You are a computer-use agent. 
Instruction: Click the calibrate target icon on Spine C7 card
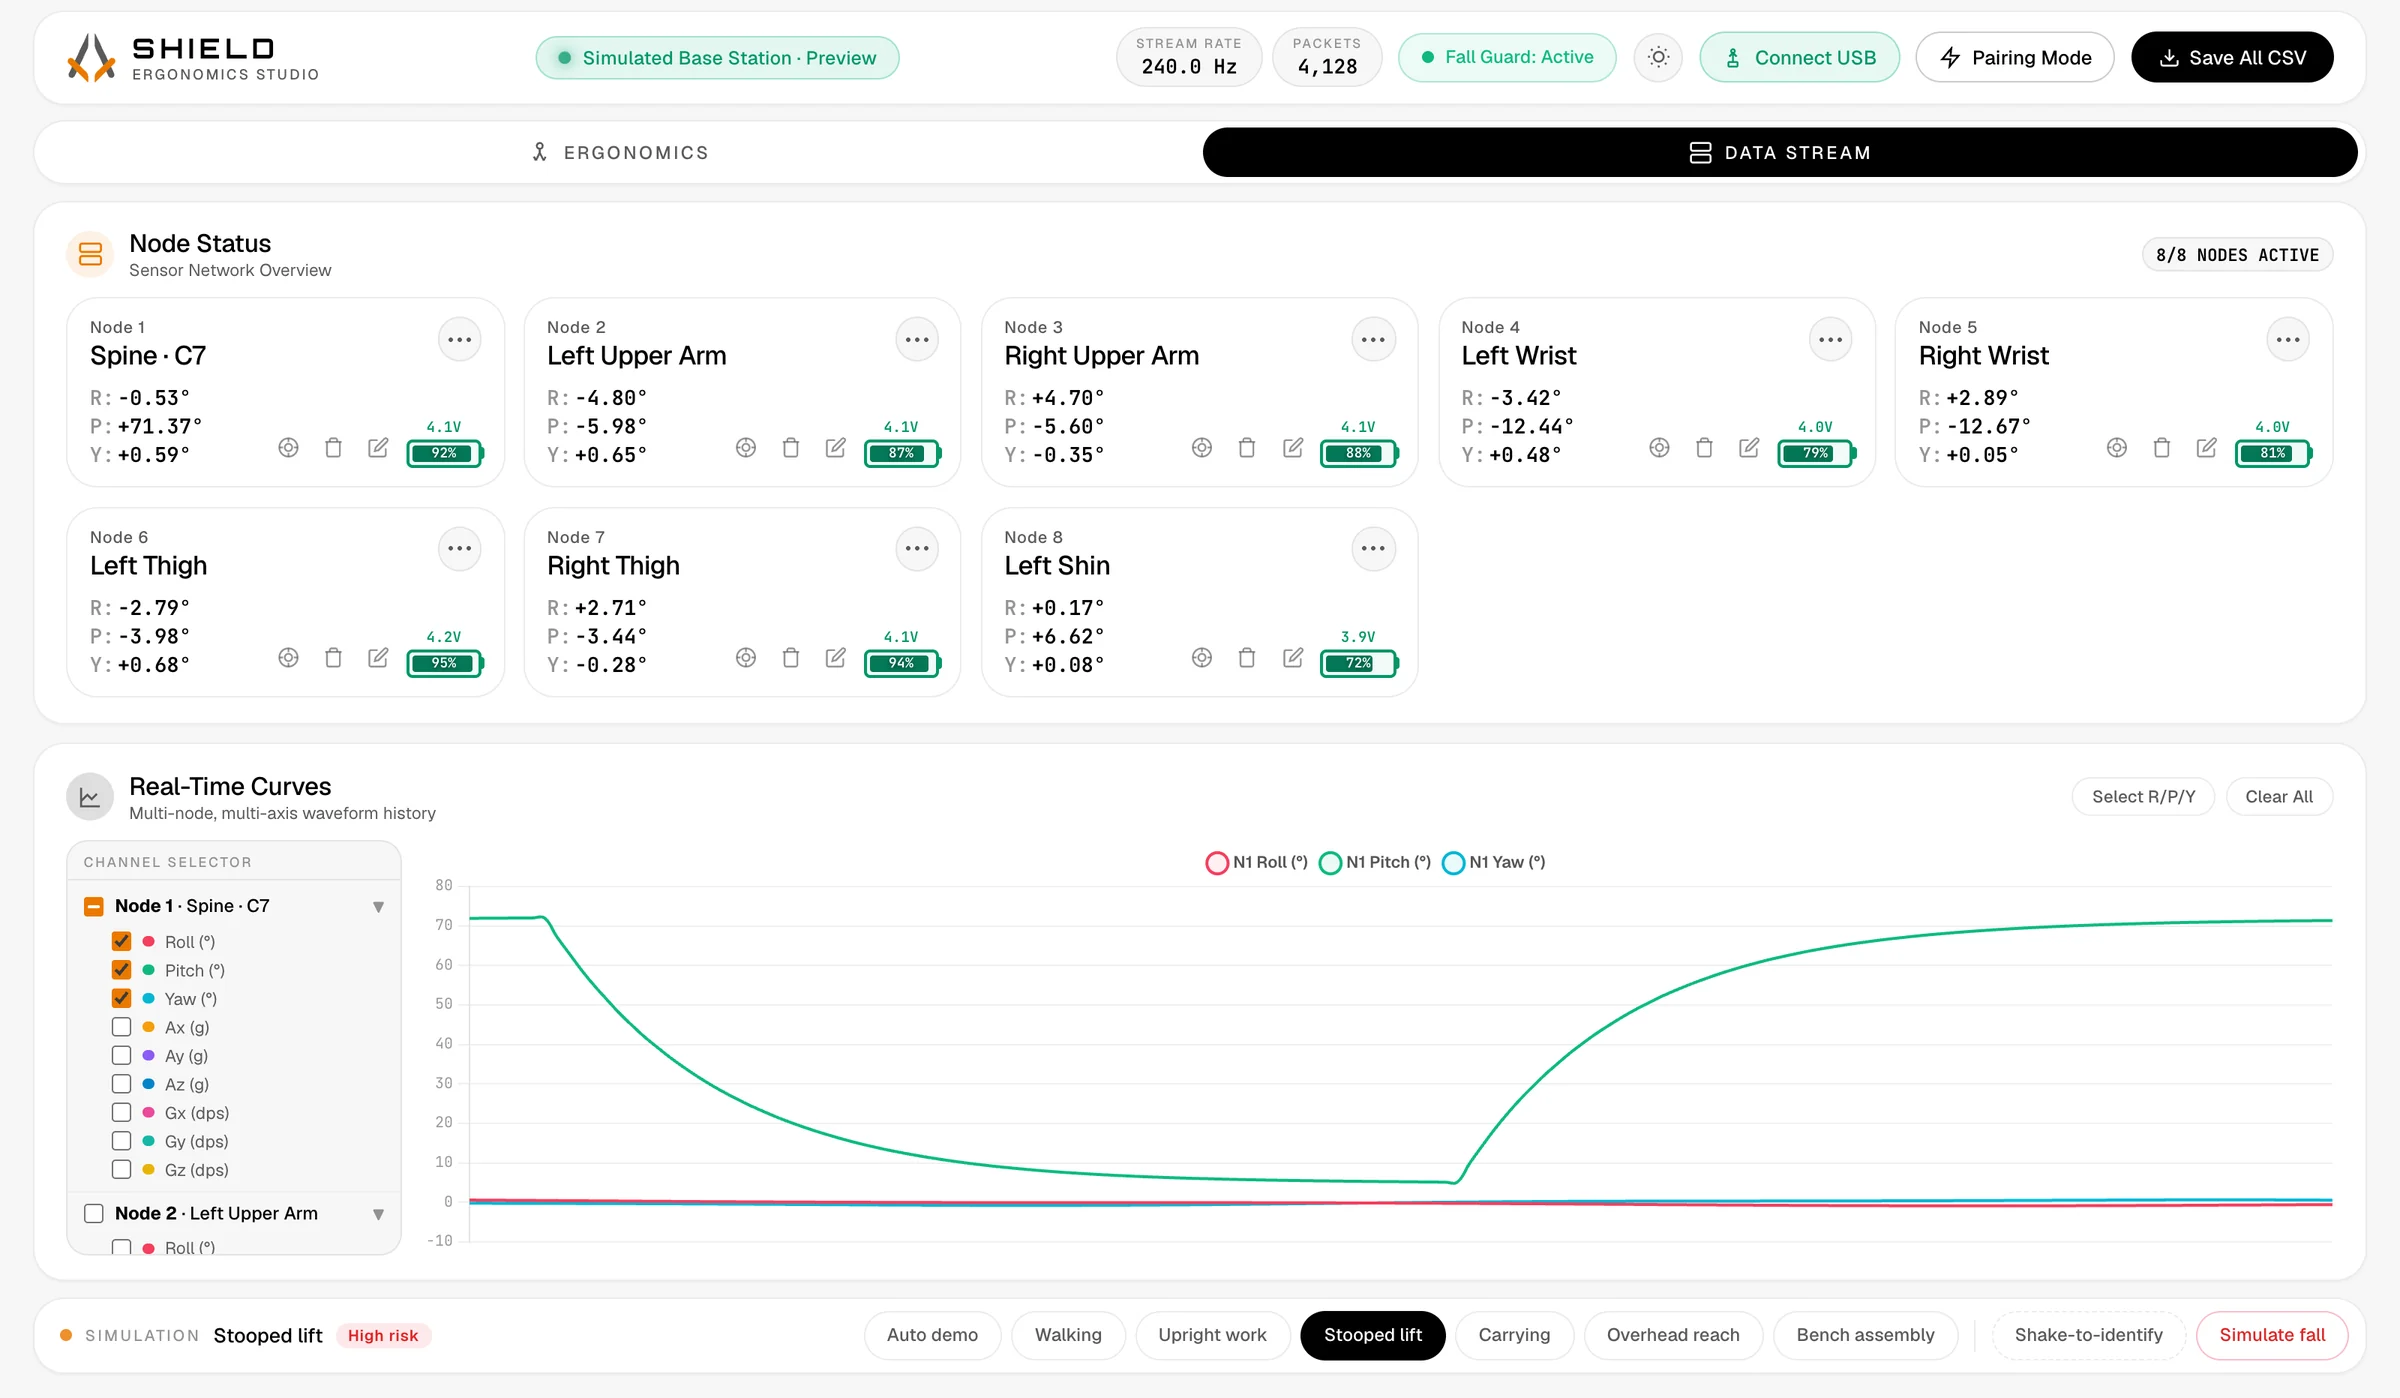coord(288,448)
